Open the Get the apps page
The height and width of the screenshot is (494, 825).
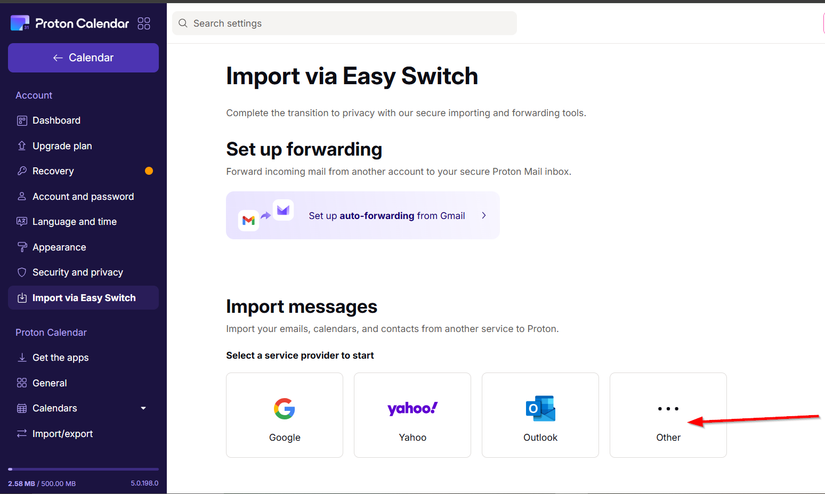tap(83, 358)
